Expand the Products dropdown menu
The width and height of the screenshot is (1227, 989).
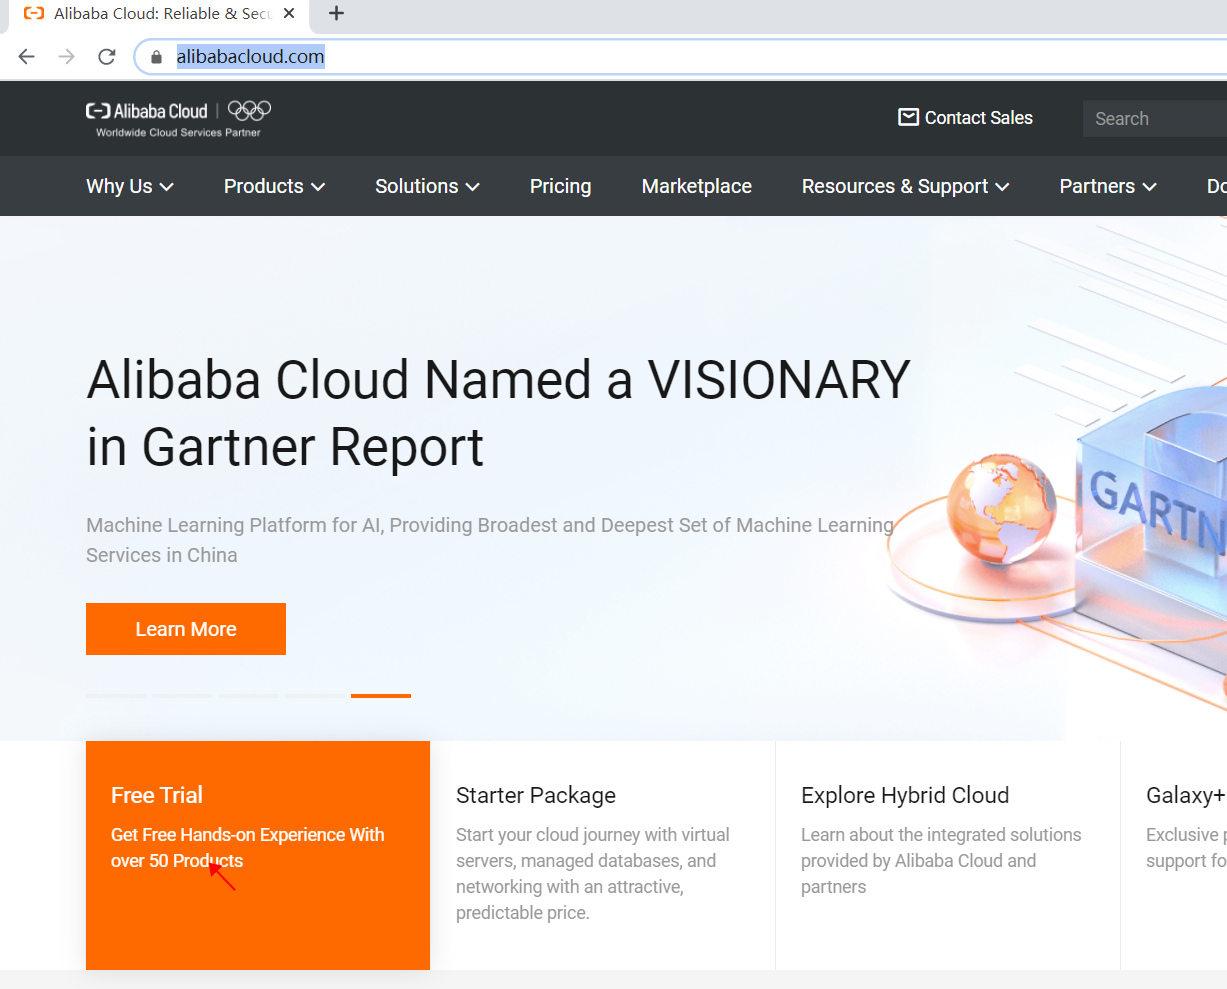pos(274,186)
